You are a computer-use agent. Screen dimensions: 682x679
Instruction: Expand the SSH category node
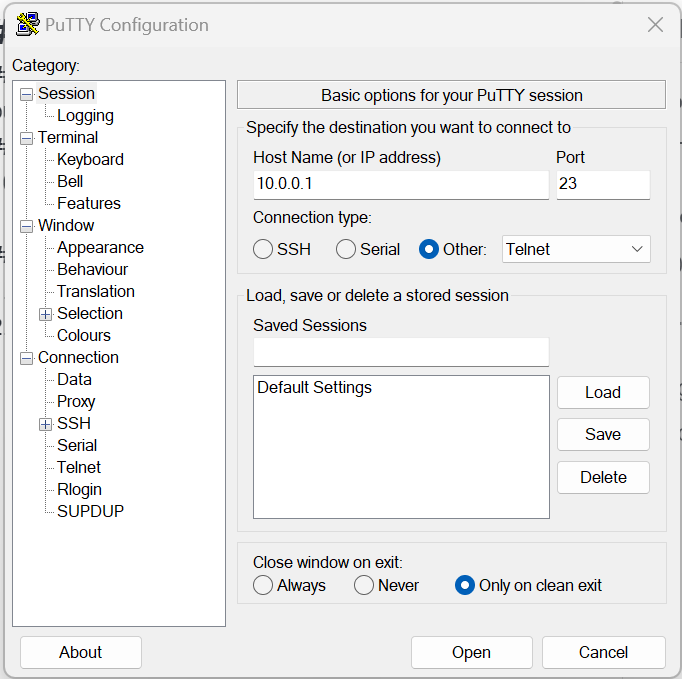(45, 424)
